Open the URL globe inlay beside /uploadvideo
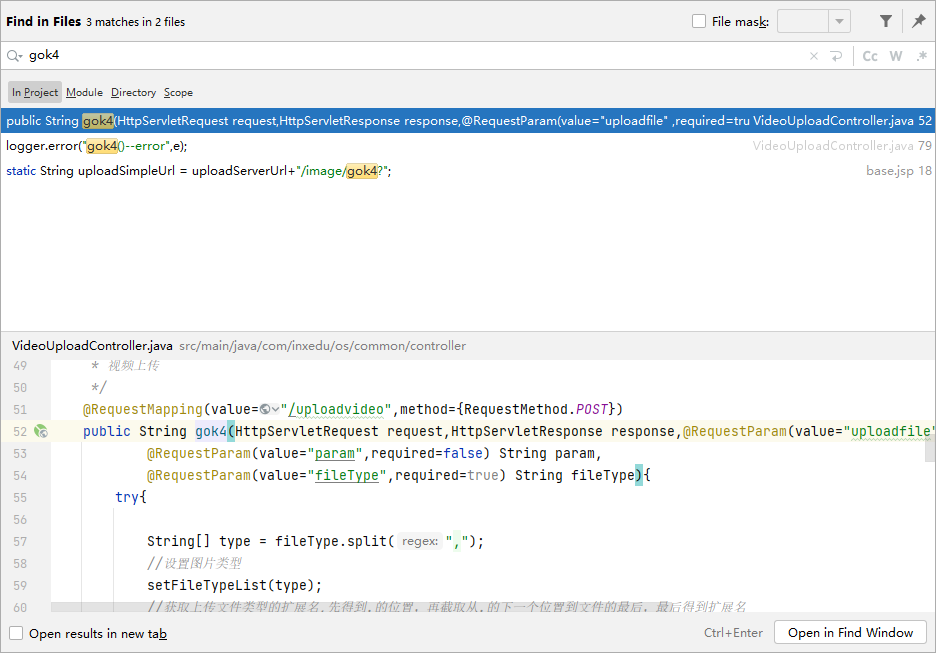The image size is (936, 653). click(x=269, y=409)
